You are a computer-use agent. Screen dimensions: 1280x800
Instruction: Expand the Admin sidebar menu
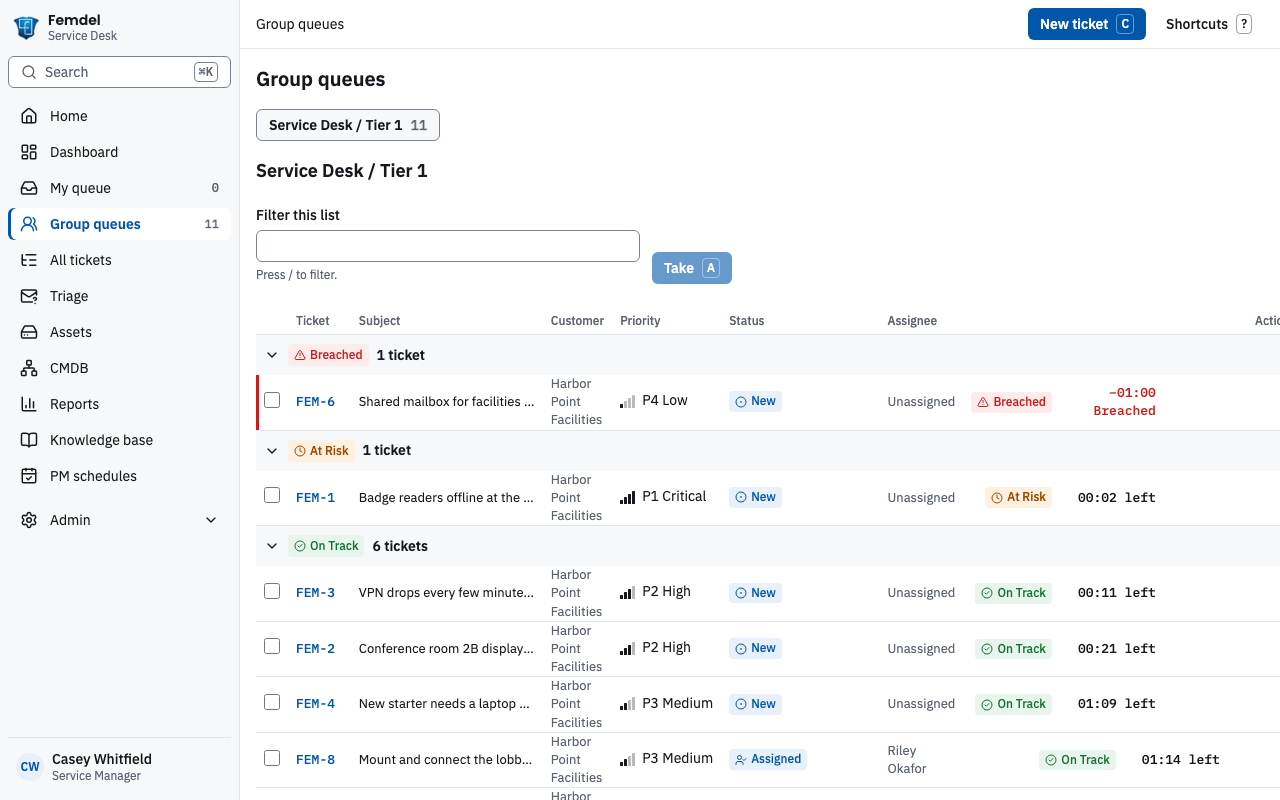click(119, 520)
